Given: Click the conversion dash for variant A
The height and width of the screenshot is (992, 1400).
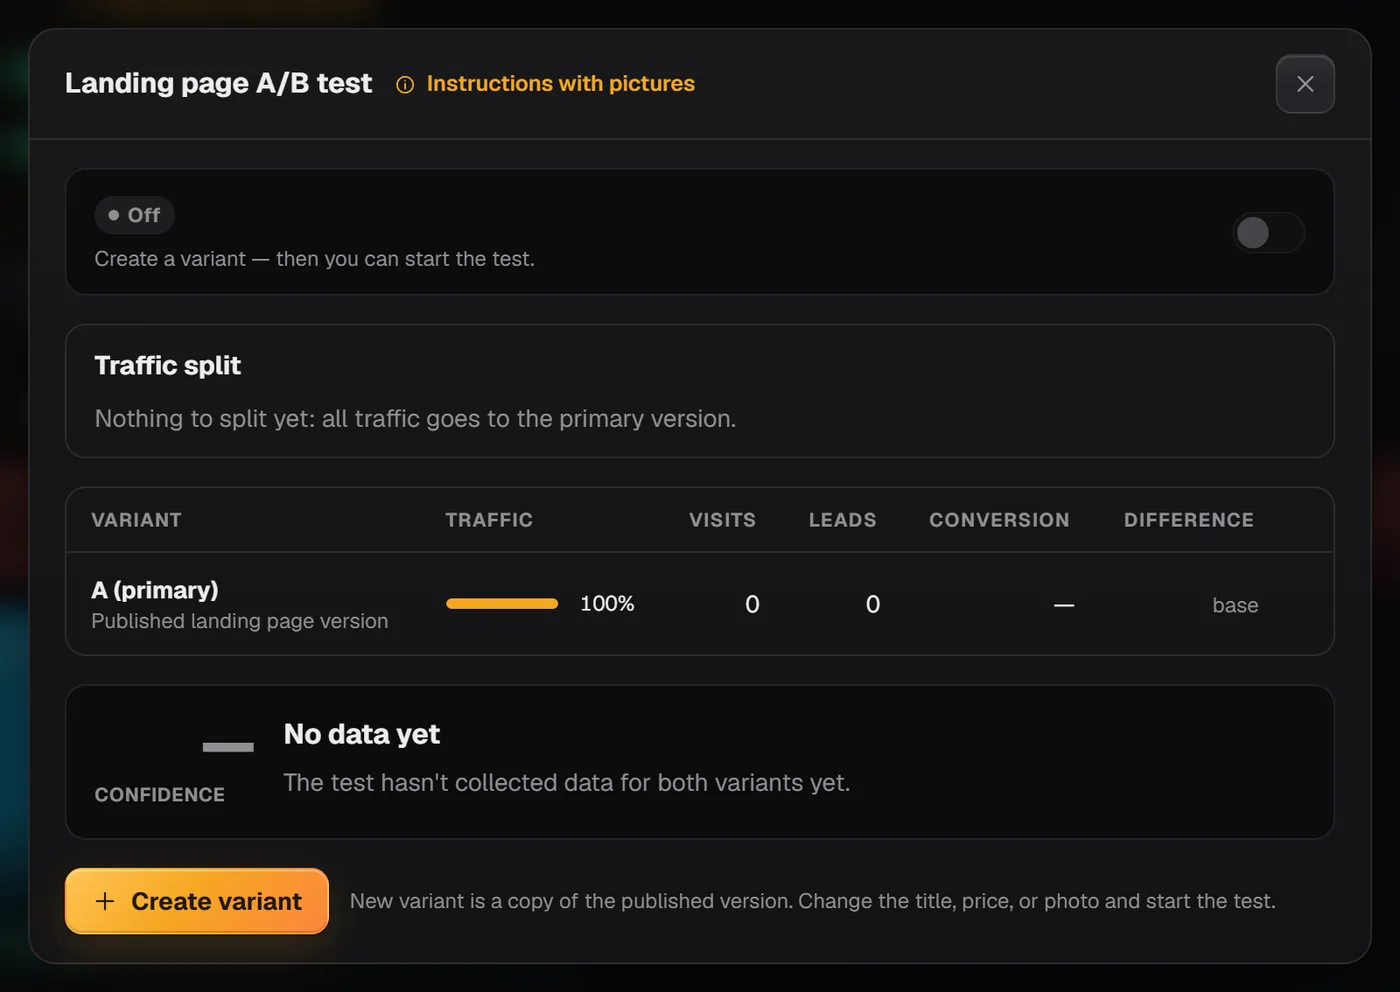Looking at the screenshot, I should coord(1064,605).
